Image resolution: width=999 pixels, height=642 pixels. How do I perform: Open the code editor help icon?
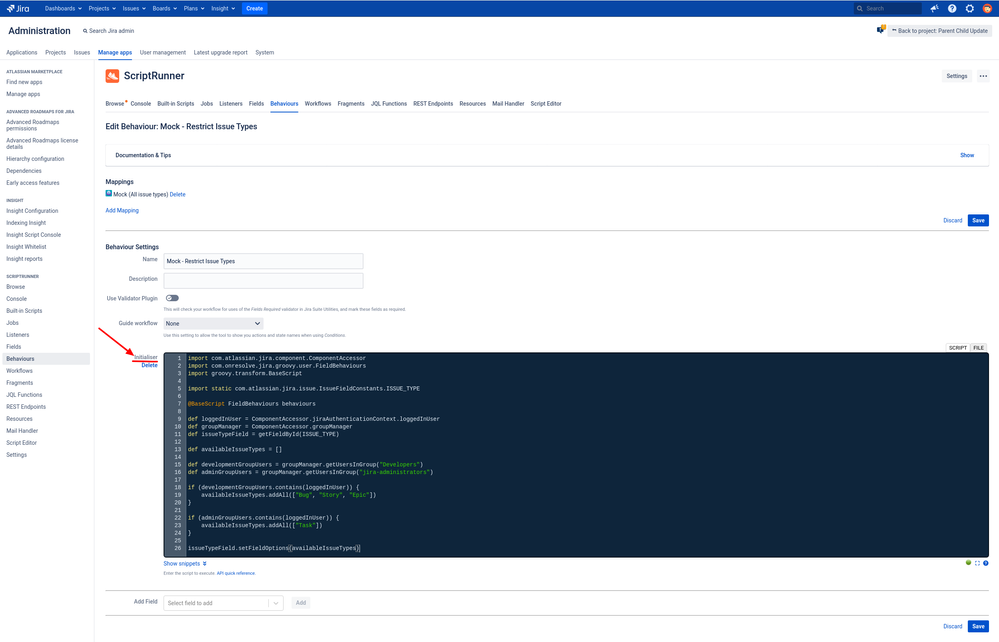[x=986, y=563]
